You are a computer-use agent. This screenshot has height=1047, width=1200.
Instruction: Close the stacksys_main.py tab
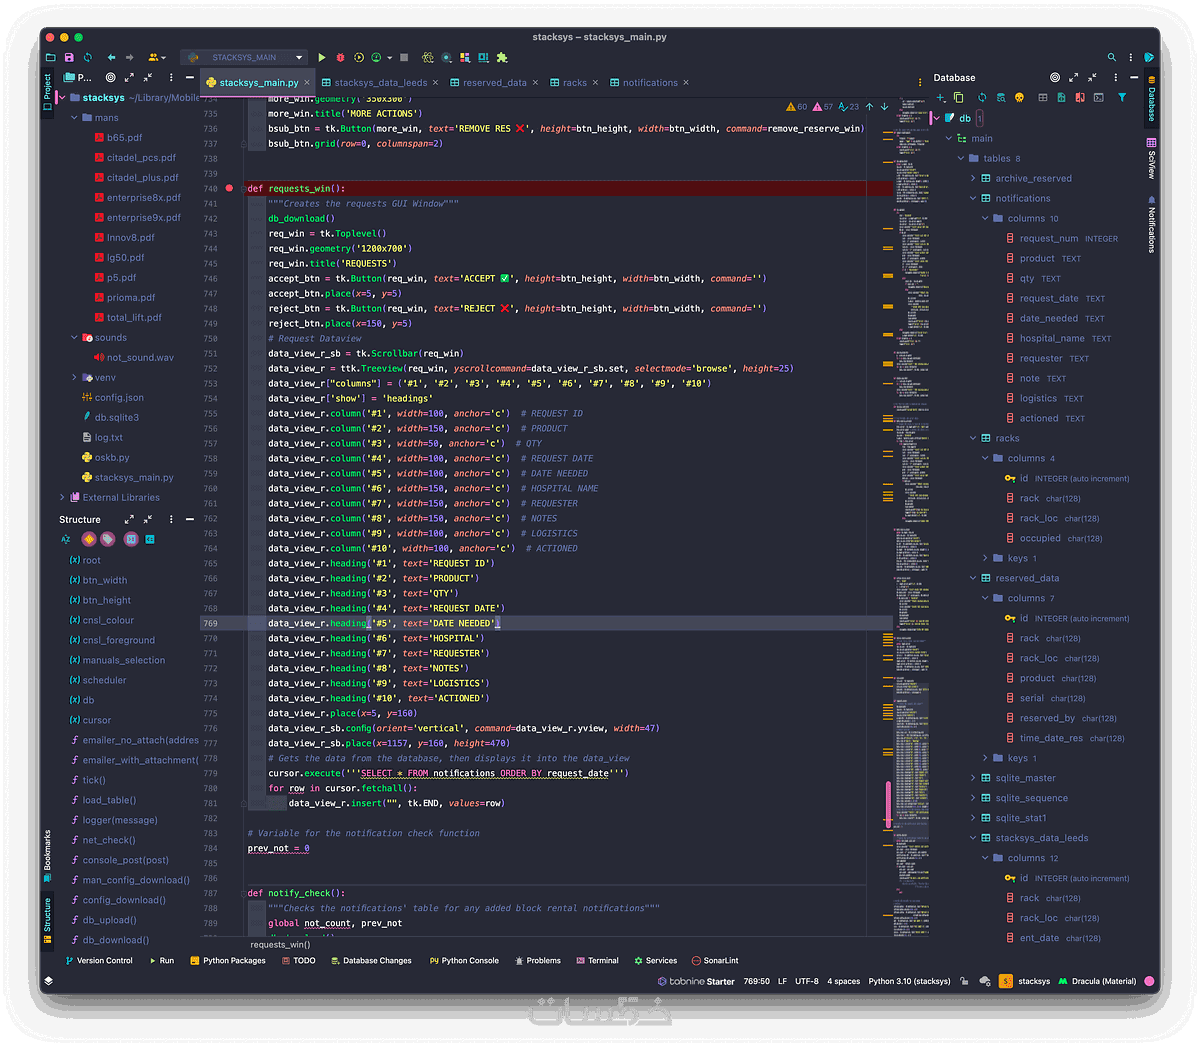click(307, 83)
